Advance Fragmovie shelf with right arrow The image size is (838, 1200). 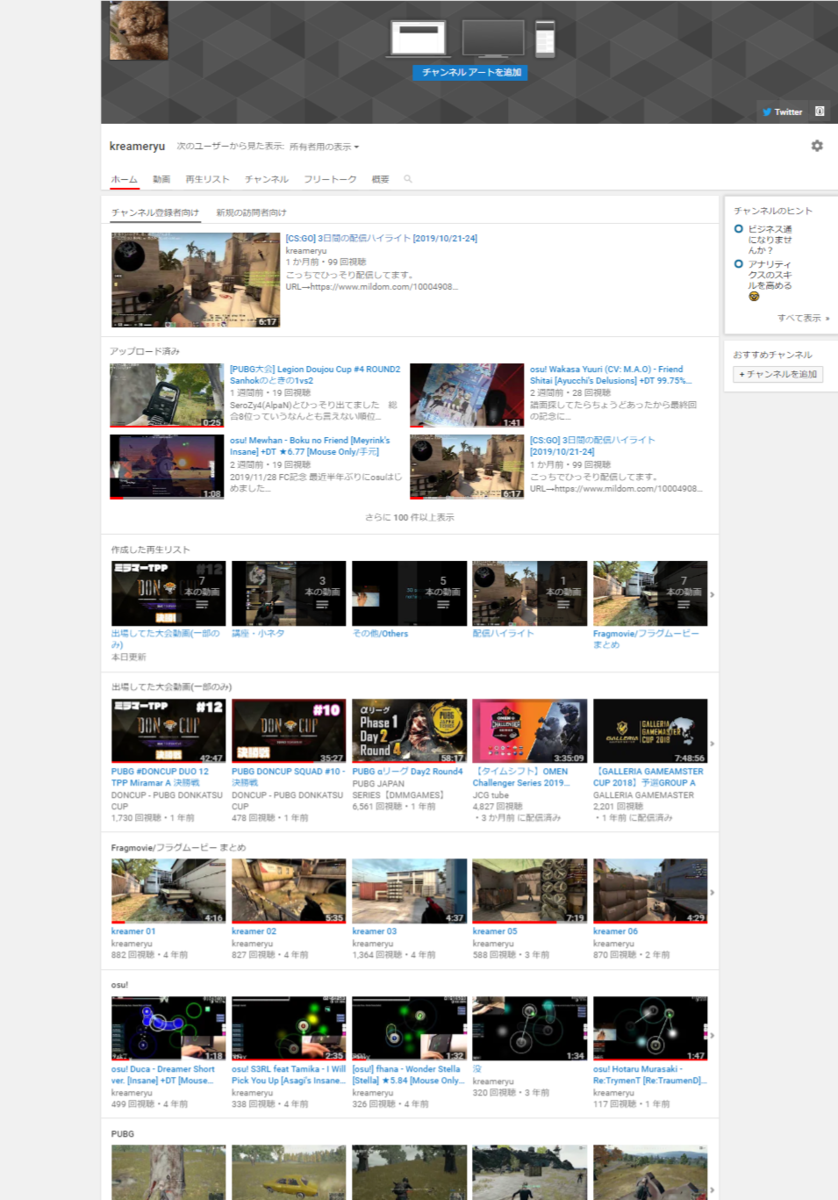(x=712, y=892)
